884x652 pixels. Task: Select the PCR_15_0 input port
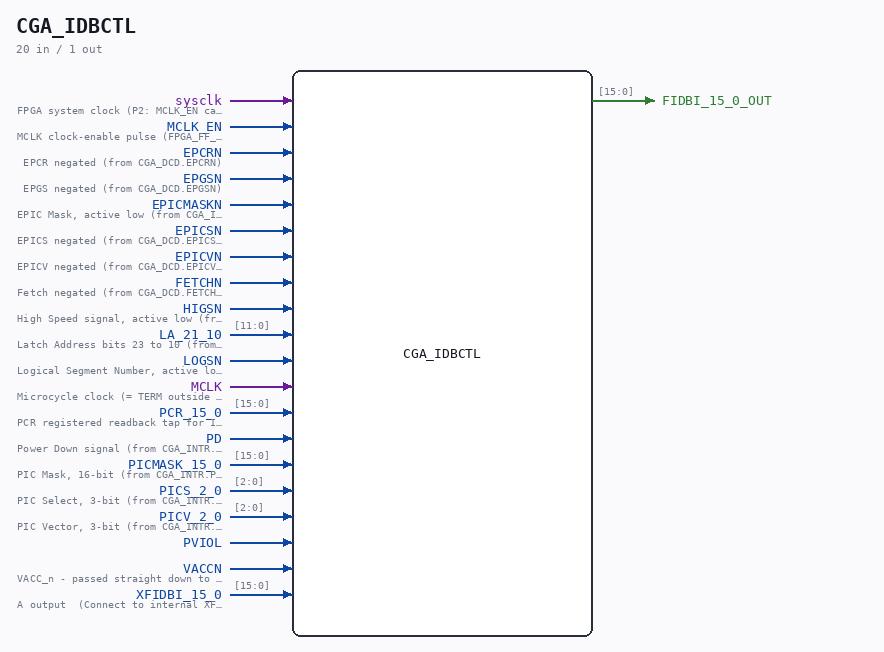click(x=191, y=412)
